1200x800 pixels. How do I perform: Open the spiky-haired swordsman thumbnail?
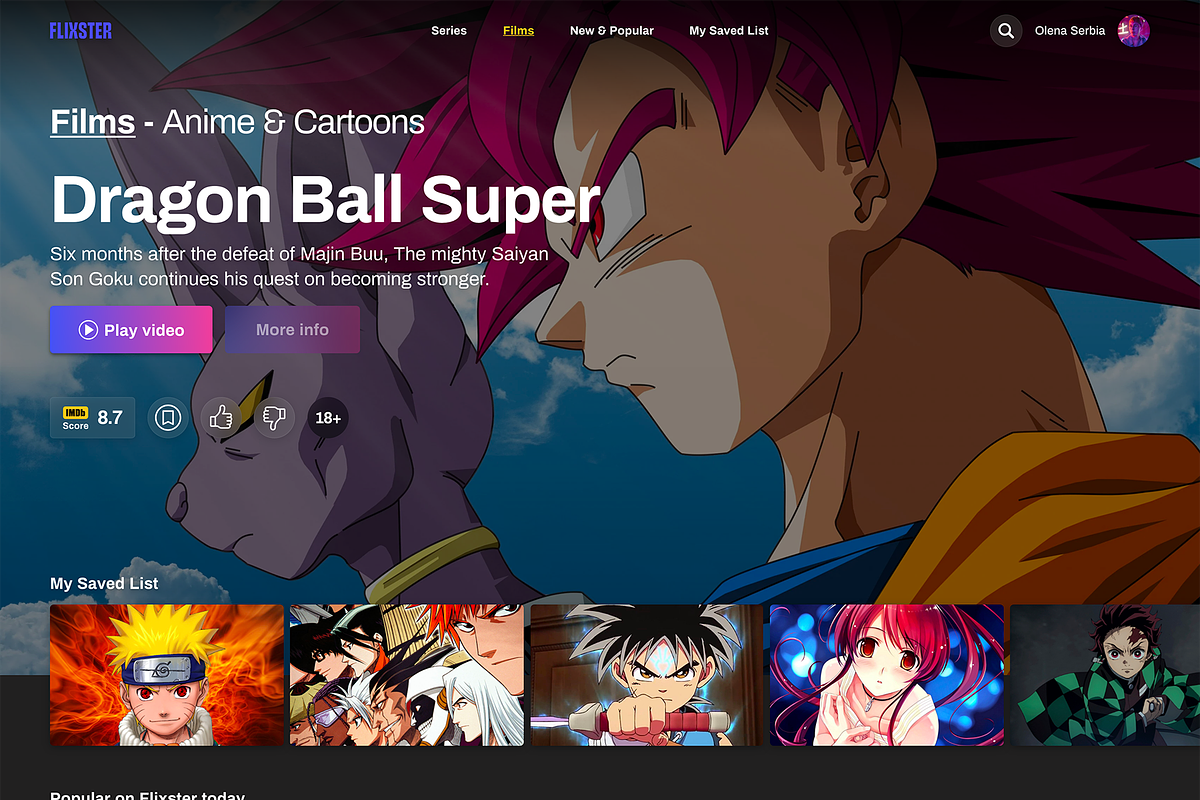(647, 675)
